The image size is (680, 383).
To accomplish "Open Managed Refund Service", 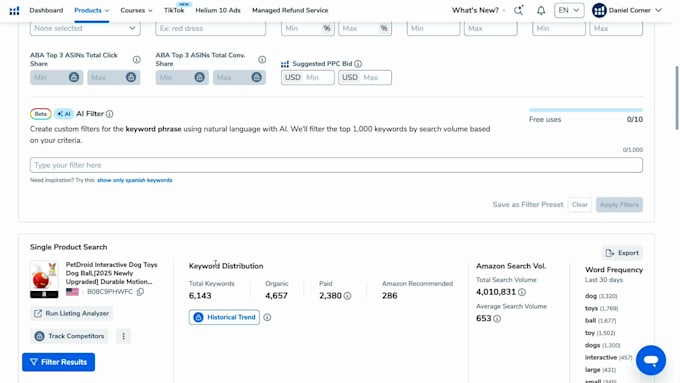I will (290, 10).
